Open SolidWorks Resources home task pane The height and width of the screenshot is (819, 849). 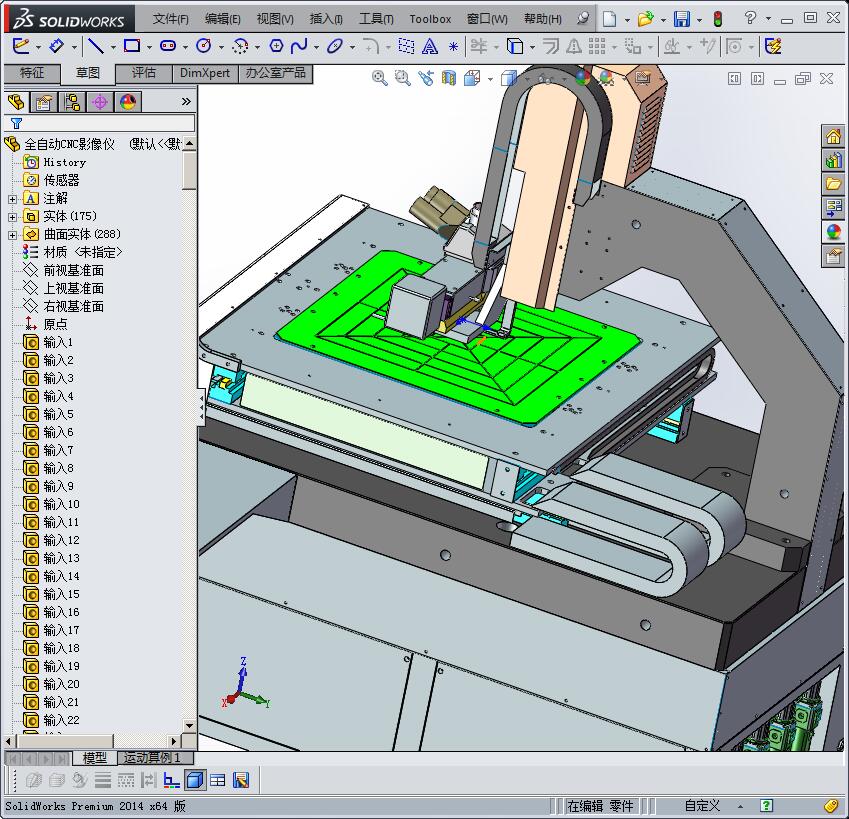pyautogui.click(x=833, y=136)
